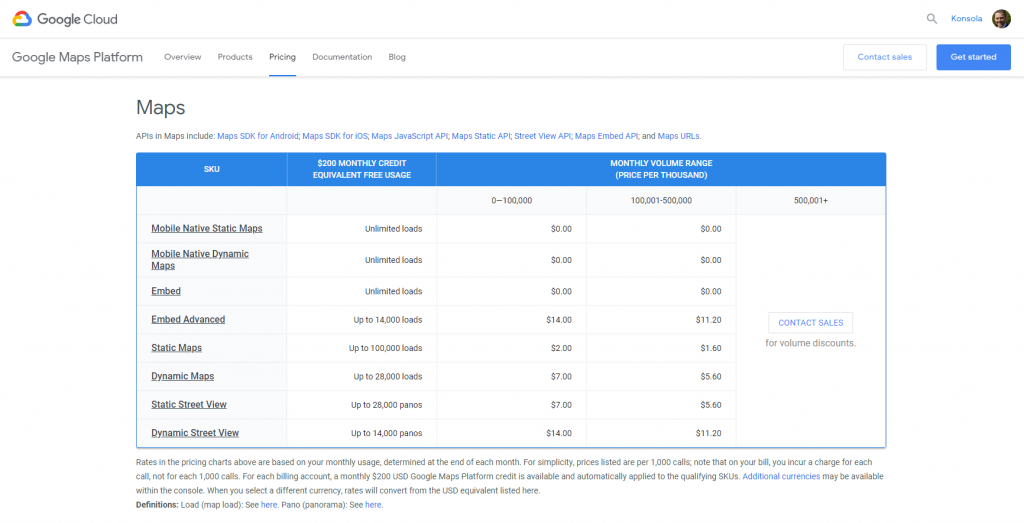This screenshot has height=523, width=1024.
Task: Open Maps URLs link
Action: (x=679, y=136)
